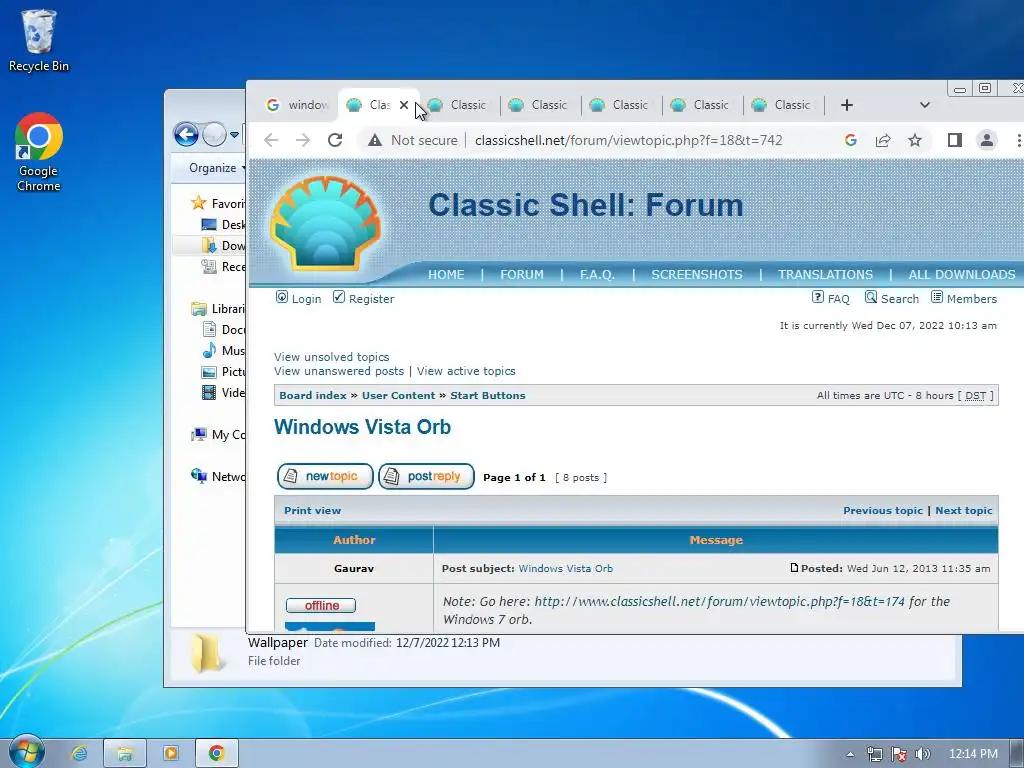Screen dimensions: 1024x768
Task: Open Start Buttons breadcrumb link
Action: click(488, 396)
